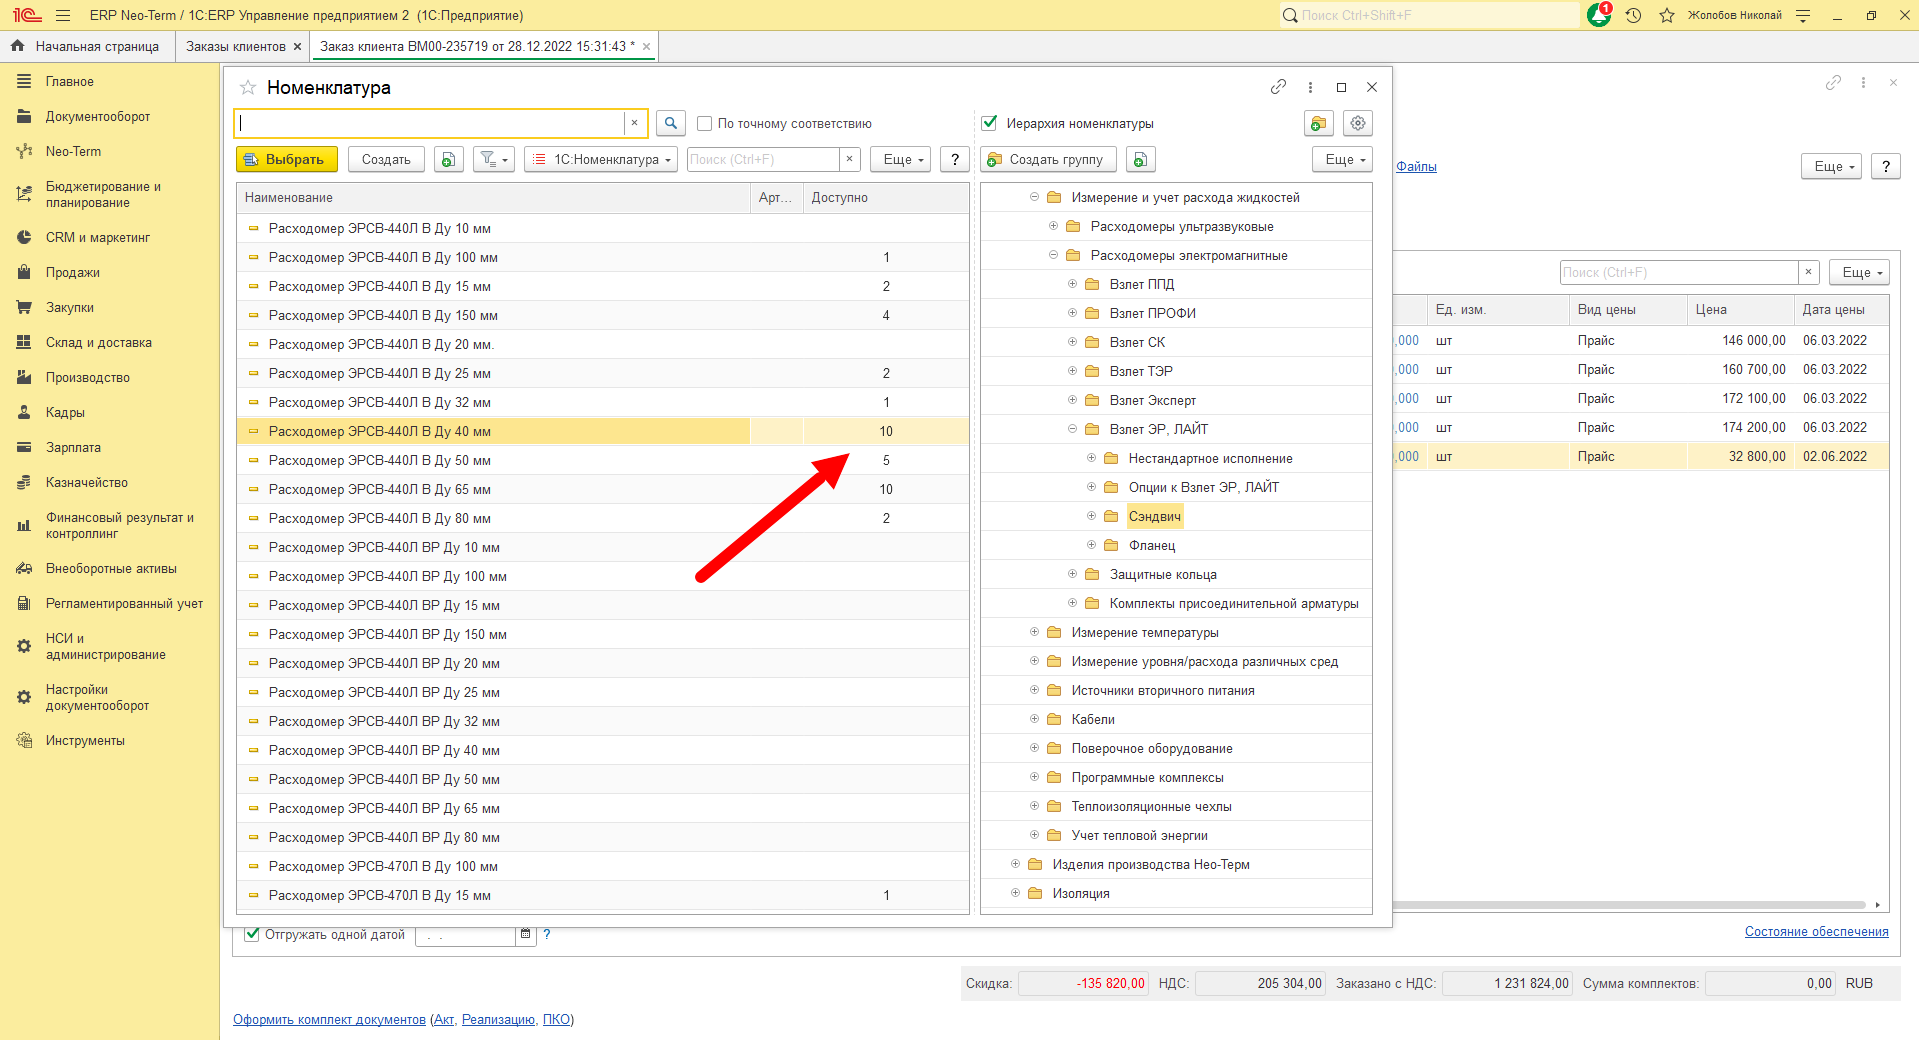Open the notifications bell icon
1919x1040 pixels.
(1599, 15)
